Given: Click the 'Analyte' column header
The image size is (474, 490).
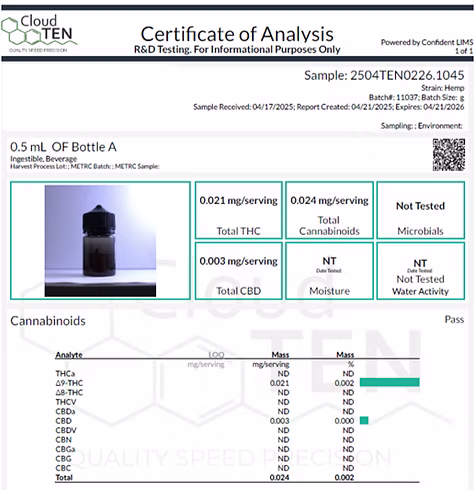Looking at the screenshot, I should pyautogui.click(x=69, y=355).
